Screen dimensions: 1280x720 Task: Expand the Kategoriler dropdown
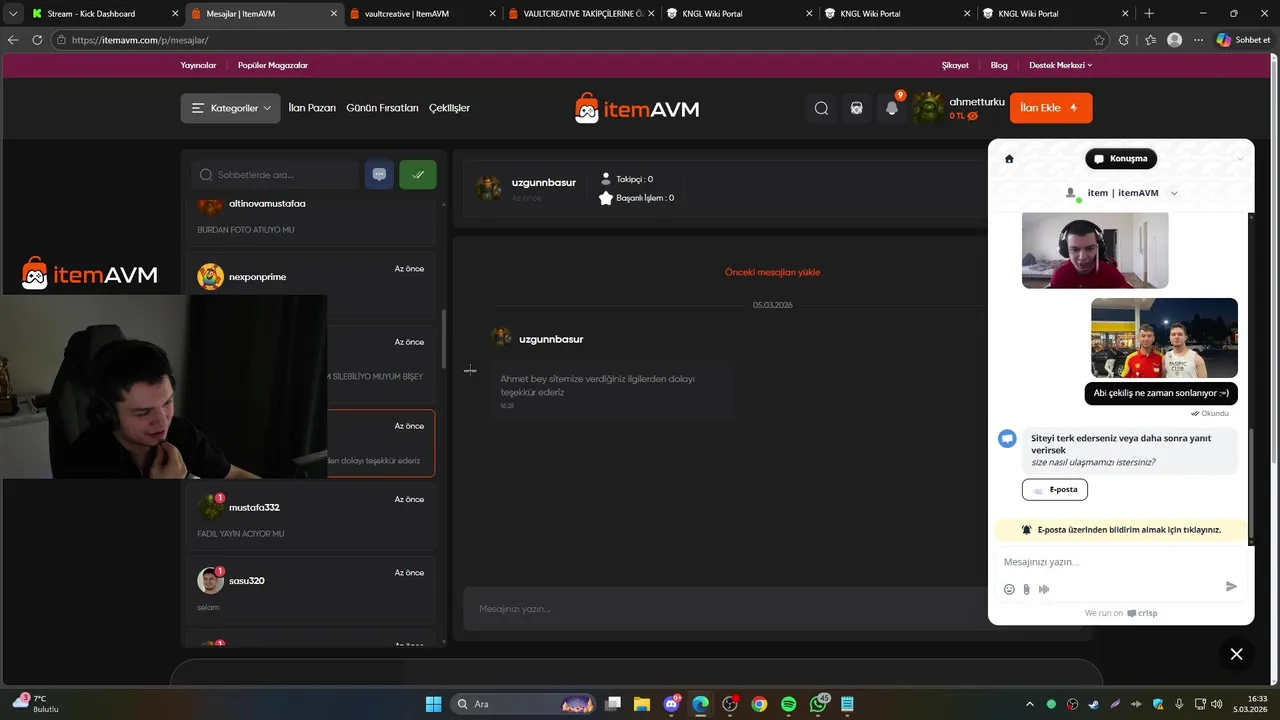[230, 108]
